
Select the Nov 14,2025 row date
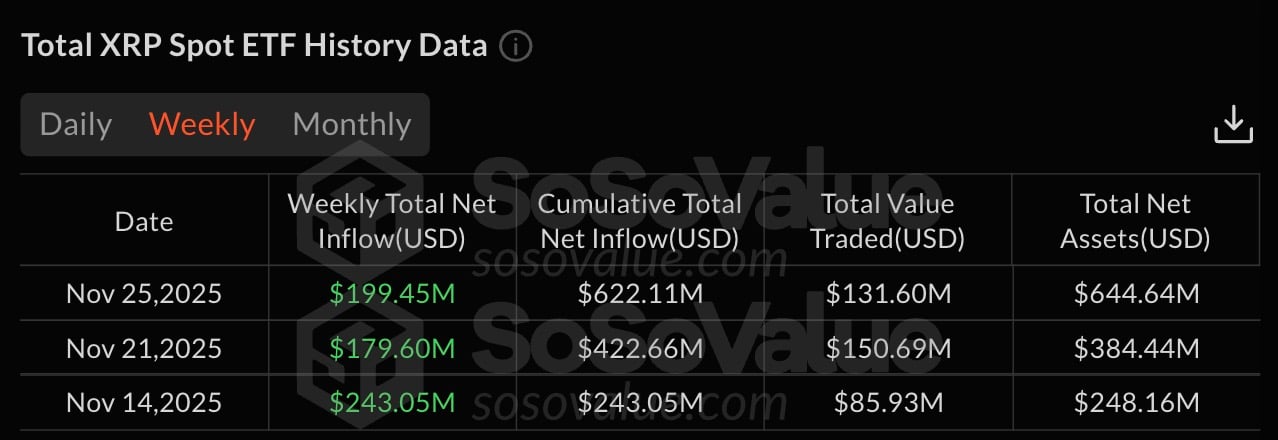[144, 403]
